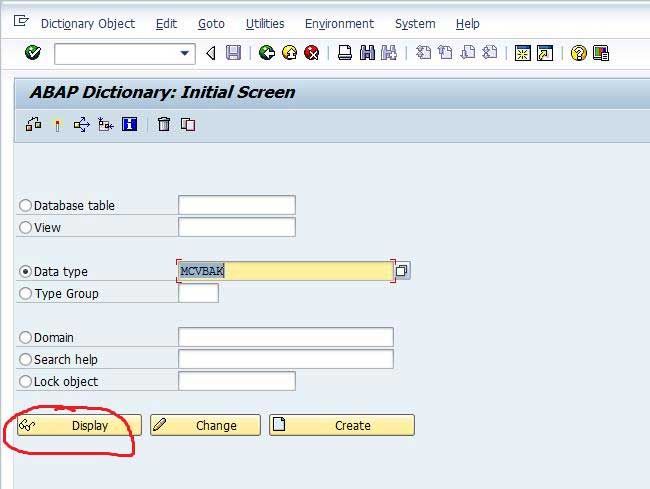Screen dimensions: 650x489
Task: Click the Activate matchstick icon
Action: 58,125
